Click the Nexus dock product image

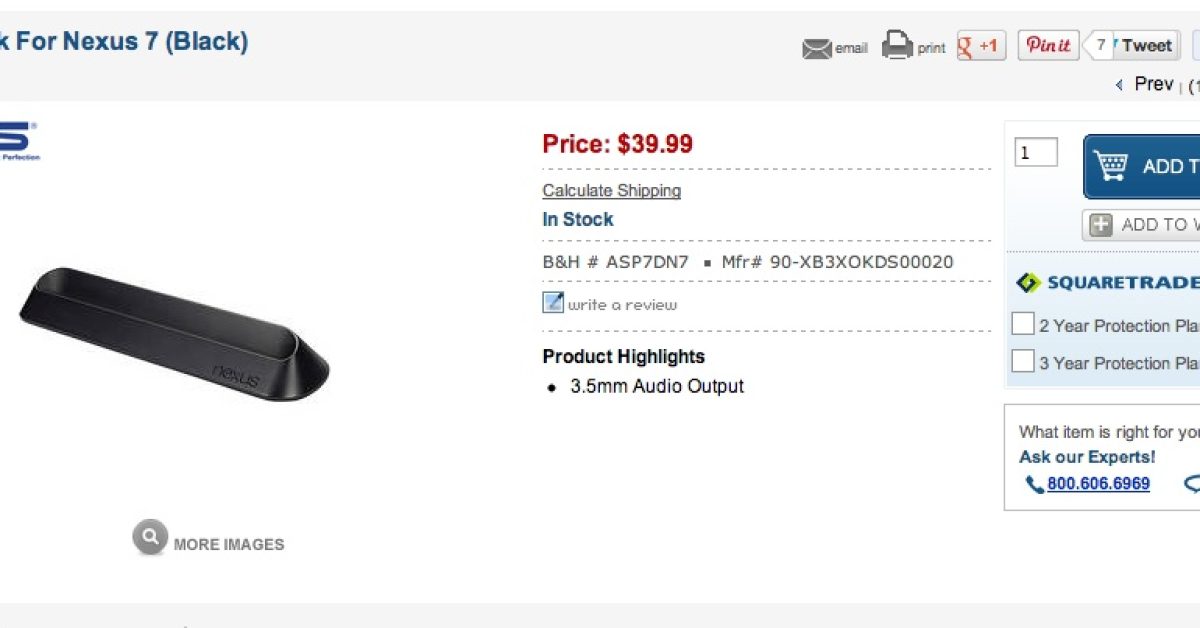[x=175, y=333]
